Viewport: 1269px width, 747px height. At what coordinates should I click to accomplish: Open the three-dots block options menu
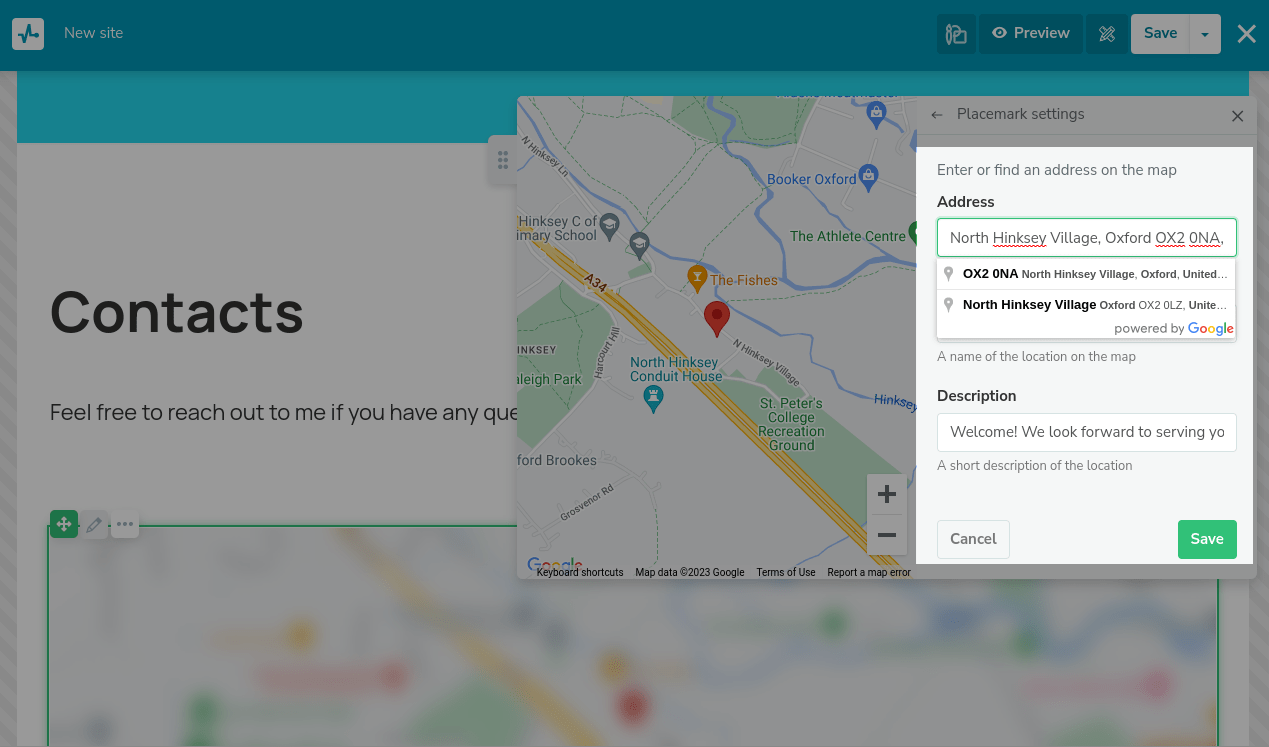coord(125,524)
